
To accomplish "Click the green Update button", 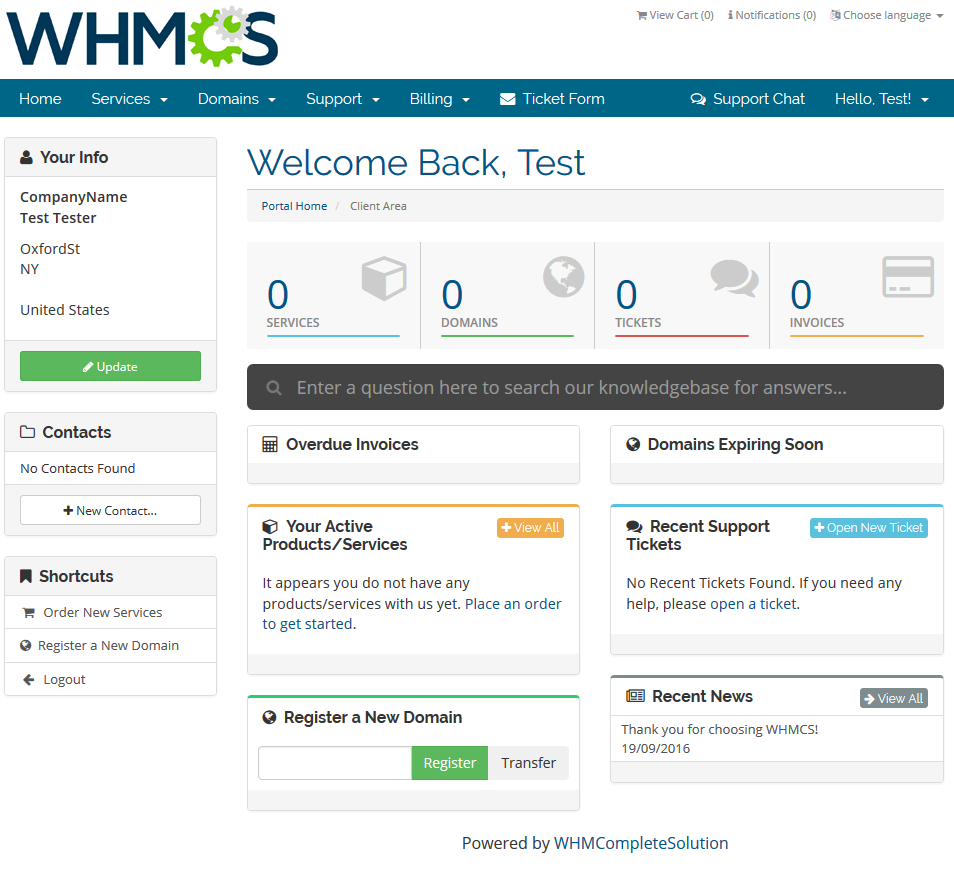I will click(110, 366).
